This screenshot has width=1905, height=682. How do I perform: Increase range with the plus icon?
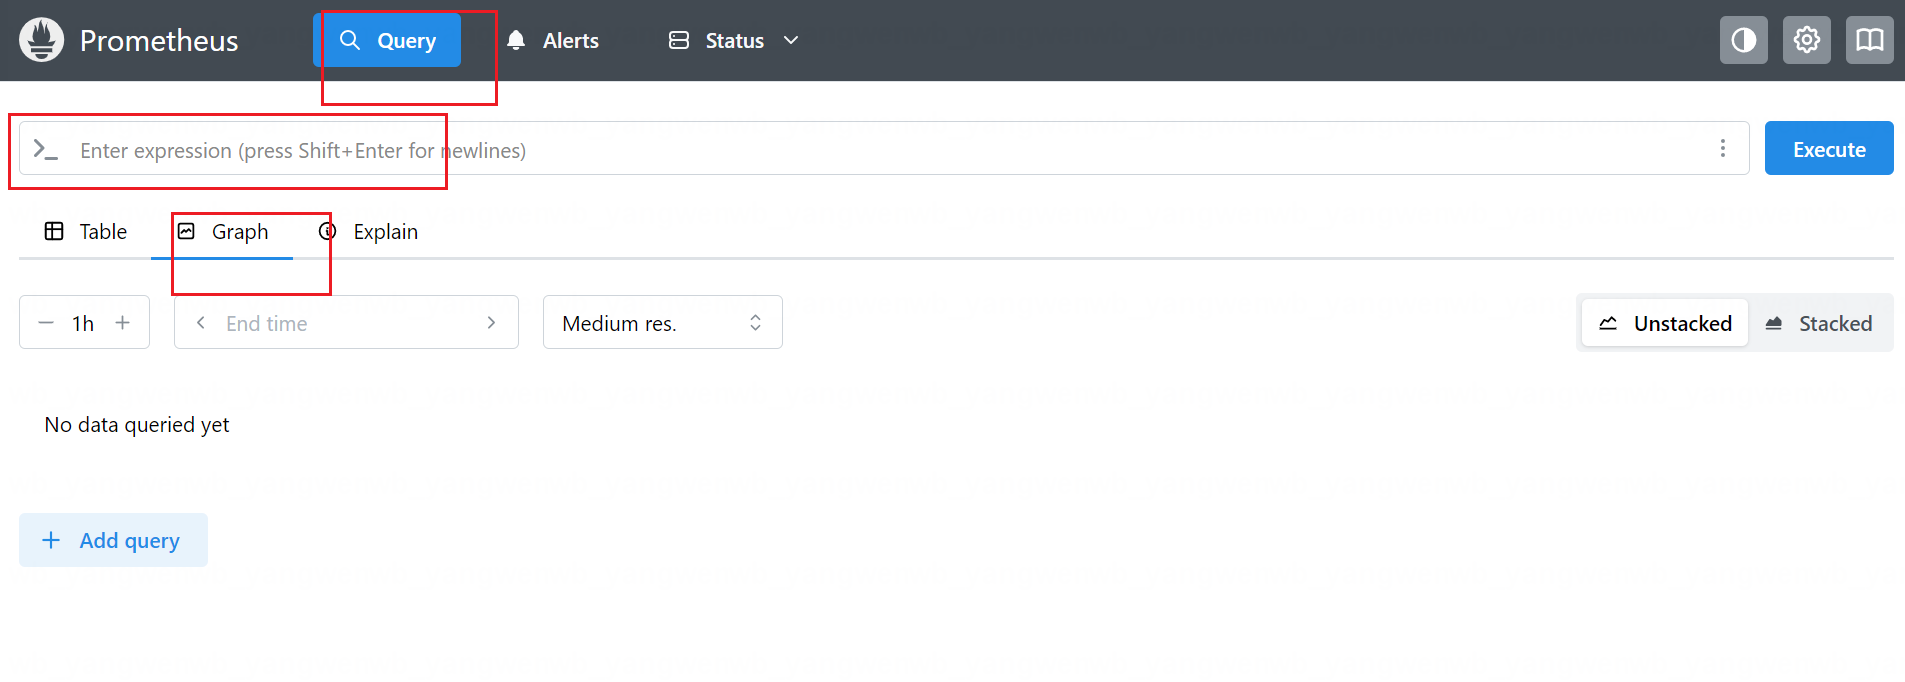pyautogui.click(x=123, y=323)
